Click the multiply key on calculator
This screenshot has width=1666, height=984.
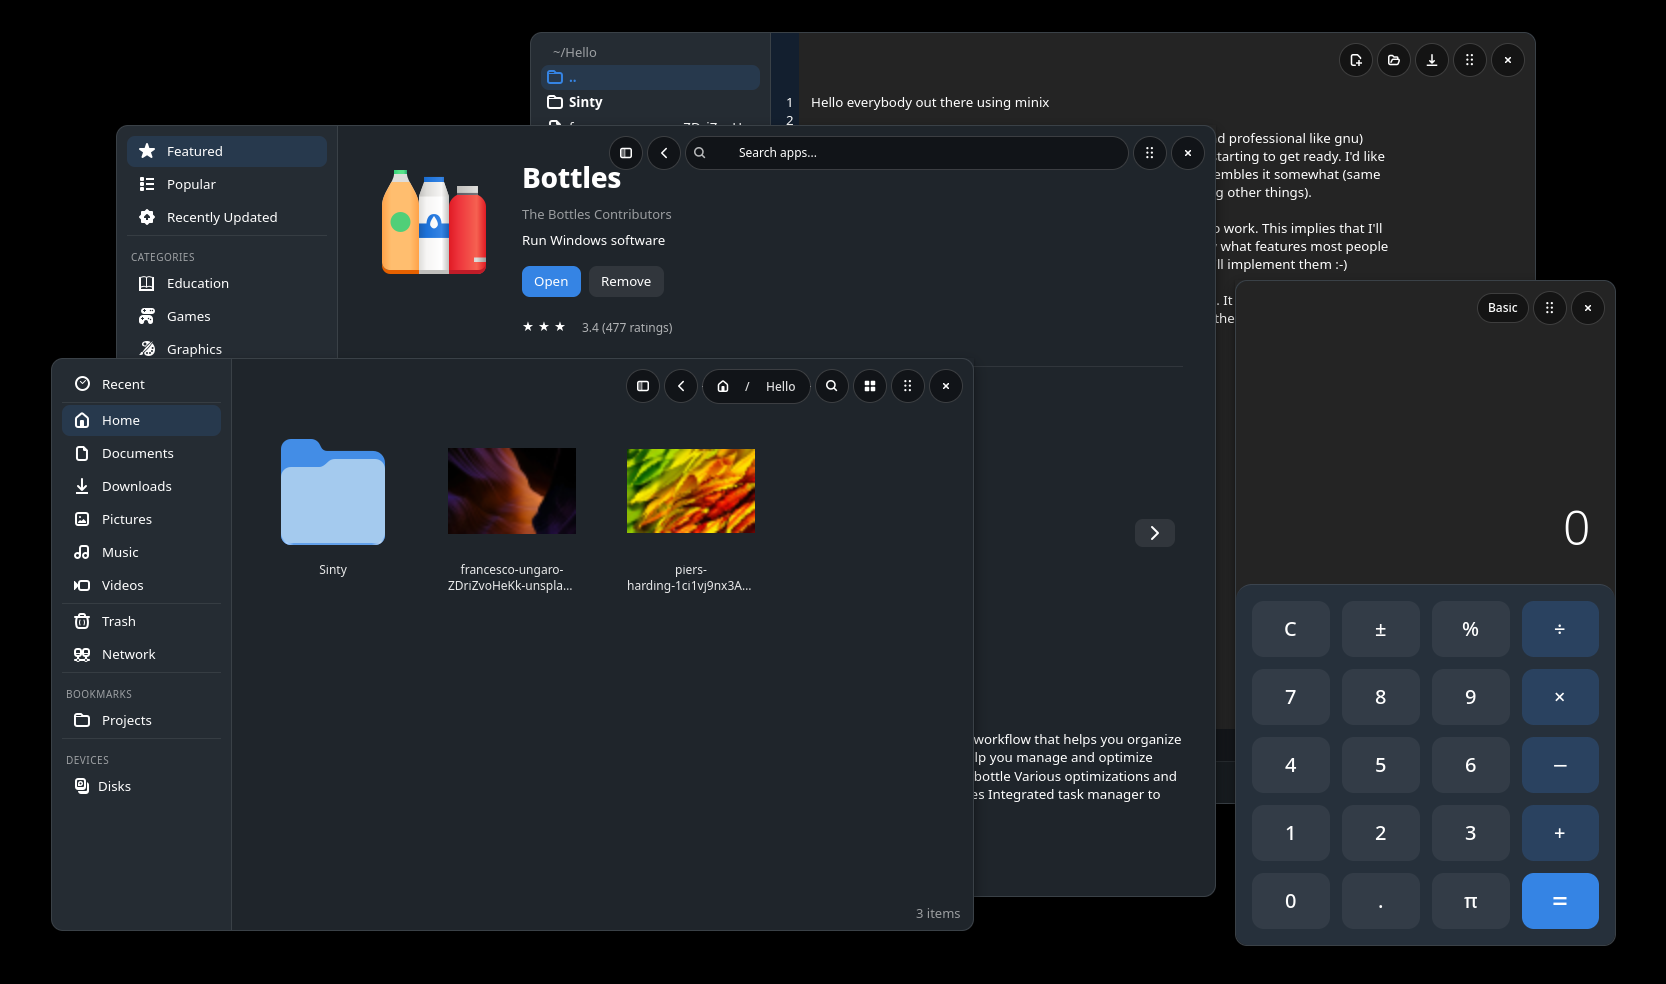click(x=1560, y=697)
